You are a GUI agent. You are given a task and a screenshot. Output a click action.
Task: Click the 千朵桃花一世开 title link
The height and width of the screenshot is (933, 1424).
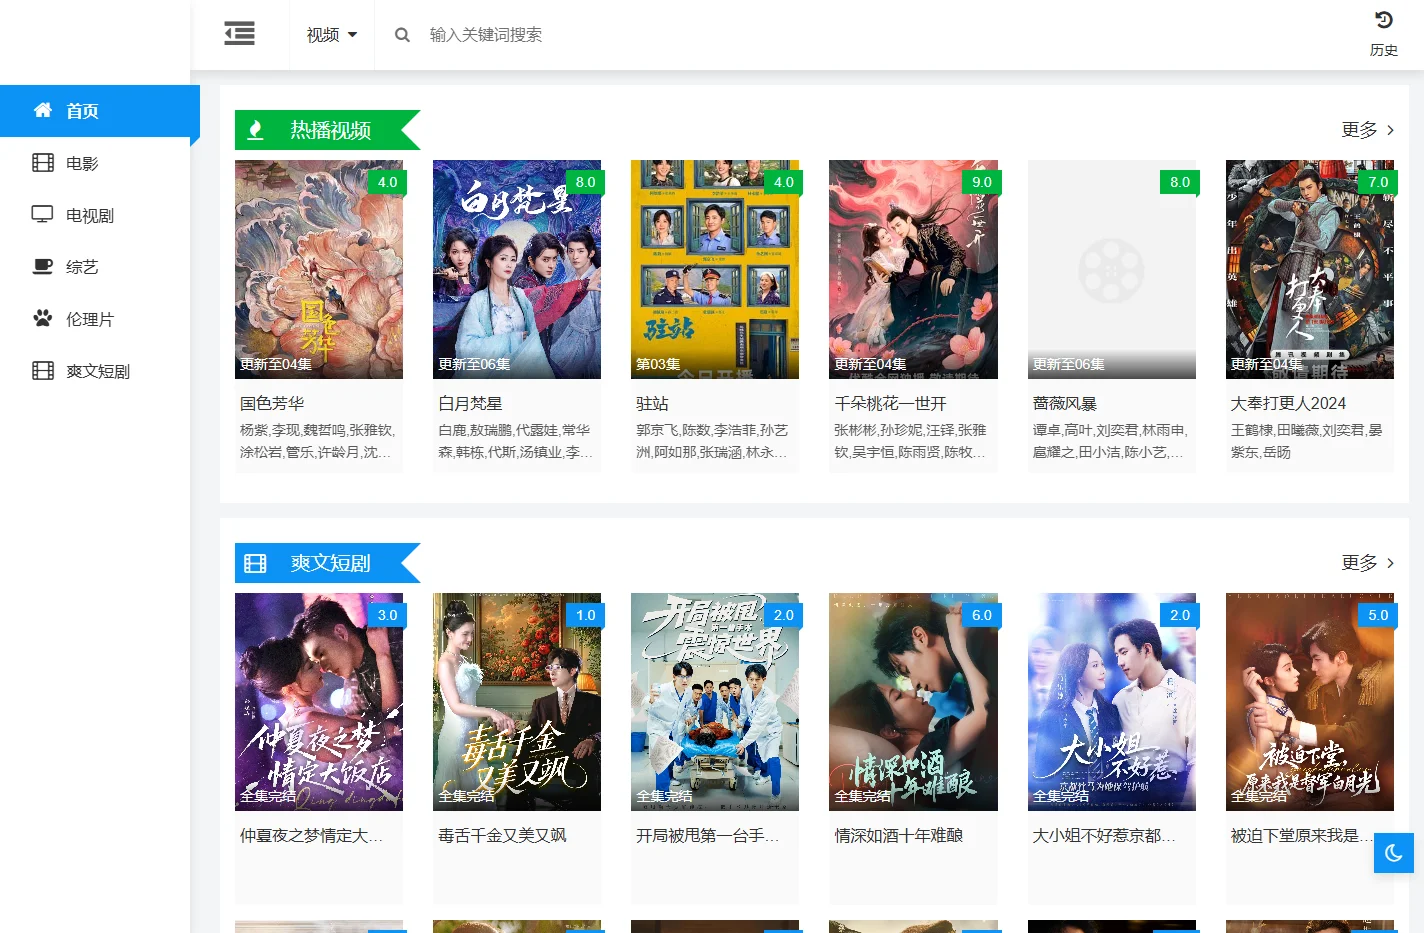coord(891,403)
